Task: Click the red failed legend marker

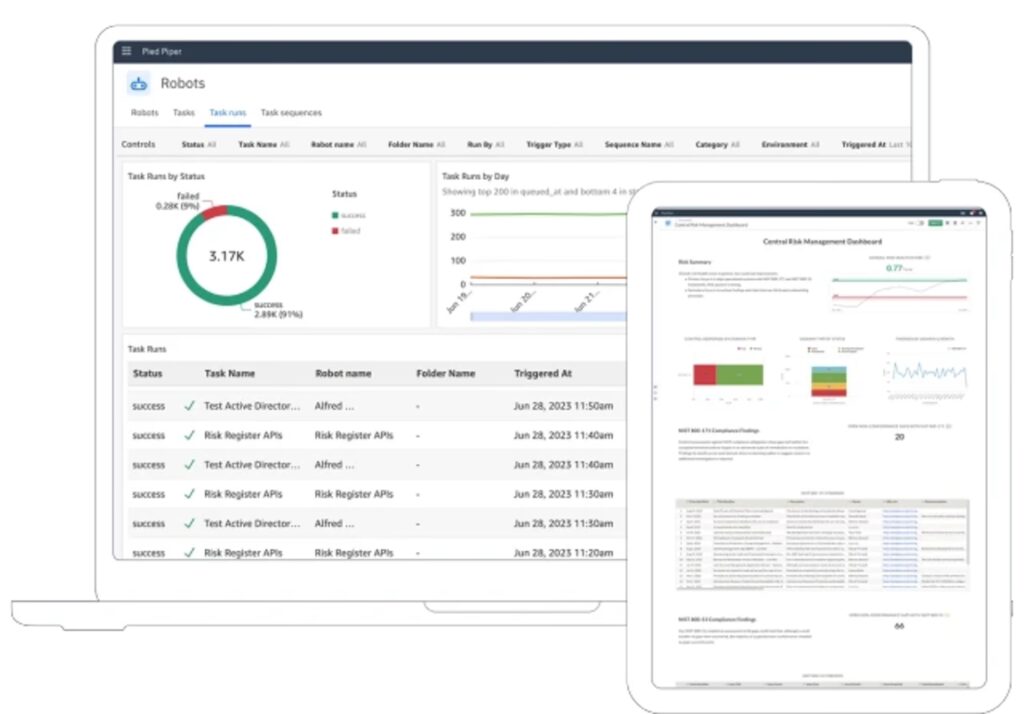Action: pos(335,229)
